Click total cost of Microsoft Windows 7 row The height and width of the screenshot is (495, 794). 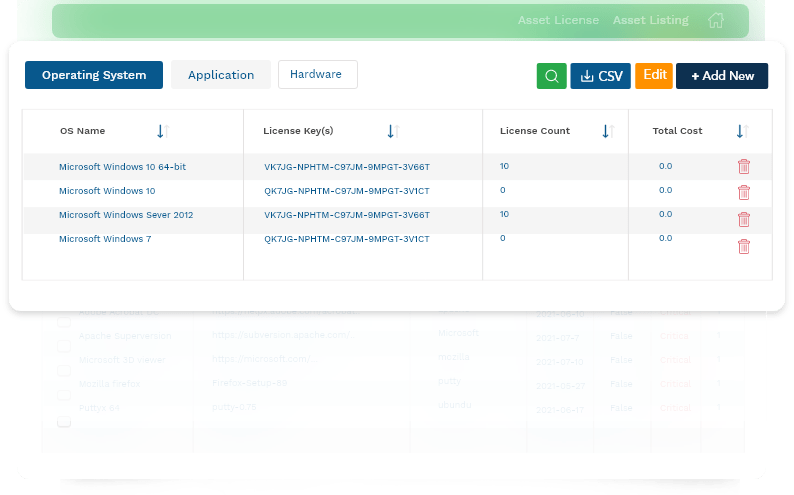(x=665, y=238)
